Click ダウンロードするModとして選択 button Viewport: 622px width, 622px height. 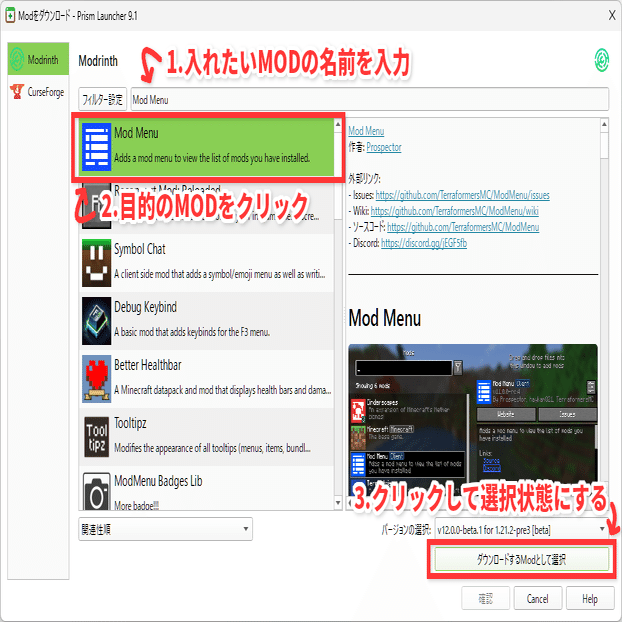tap(522, 559)
